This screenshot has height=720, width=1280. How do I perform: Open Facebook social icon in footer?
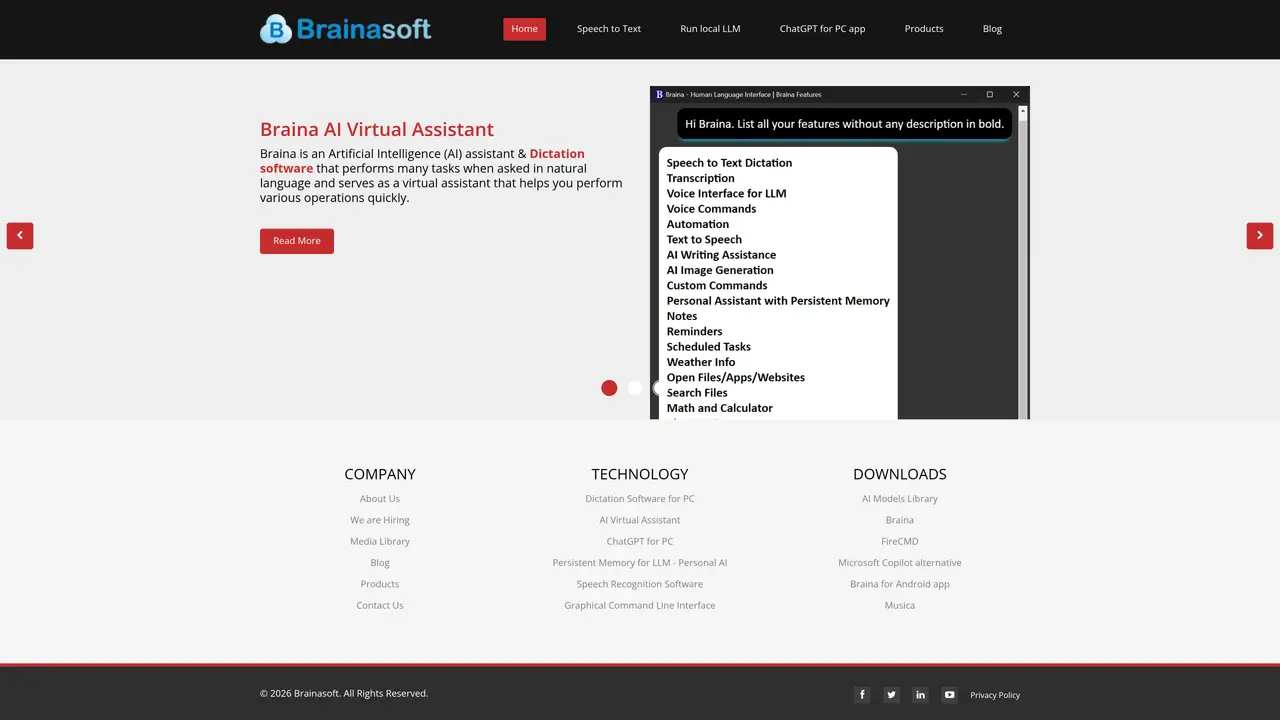[862, 695]
